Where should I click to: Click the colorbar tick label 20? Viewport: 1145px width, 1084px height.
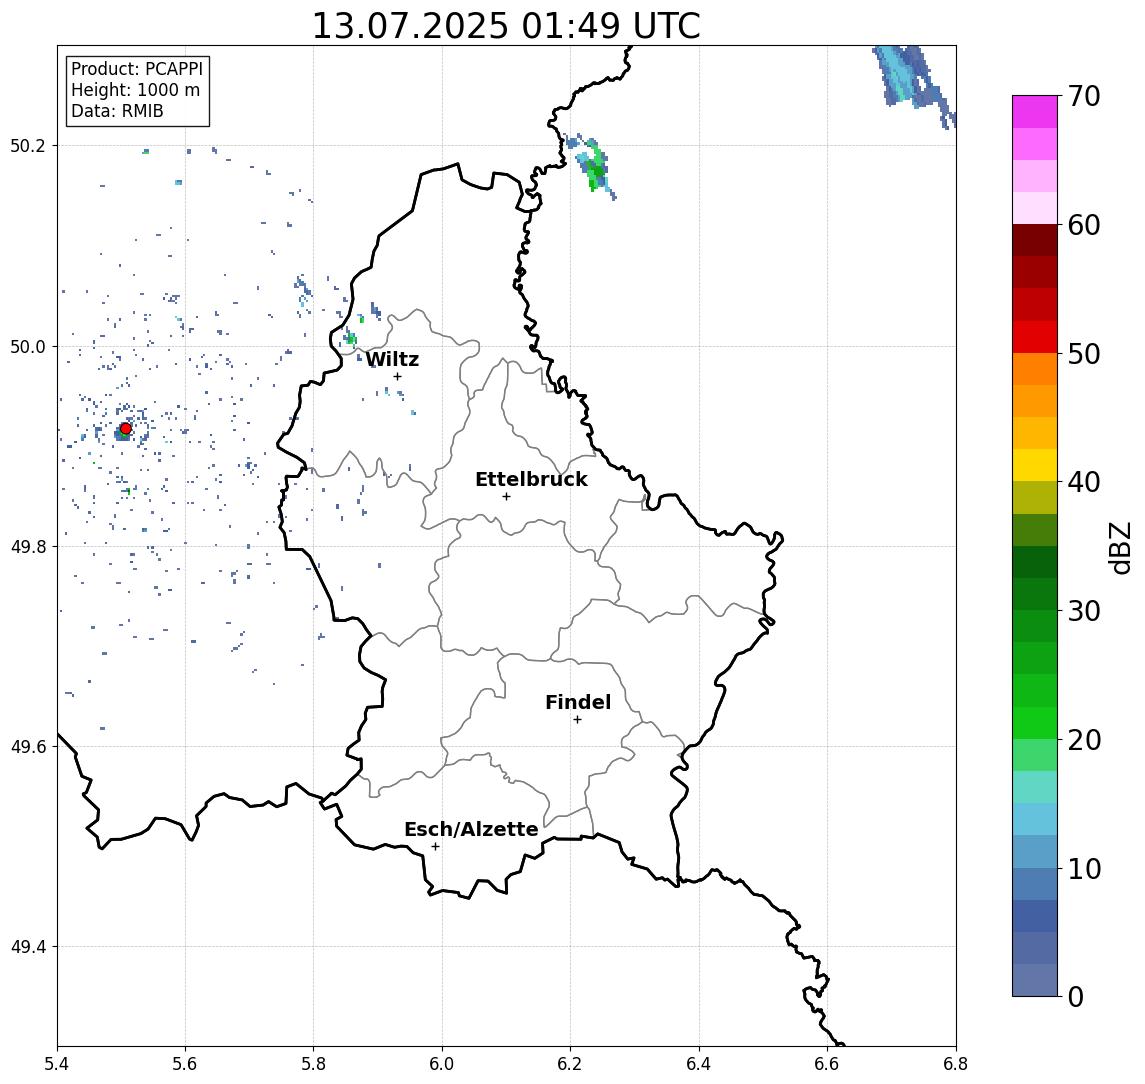click(x=1084, y=739)
